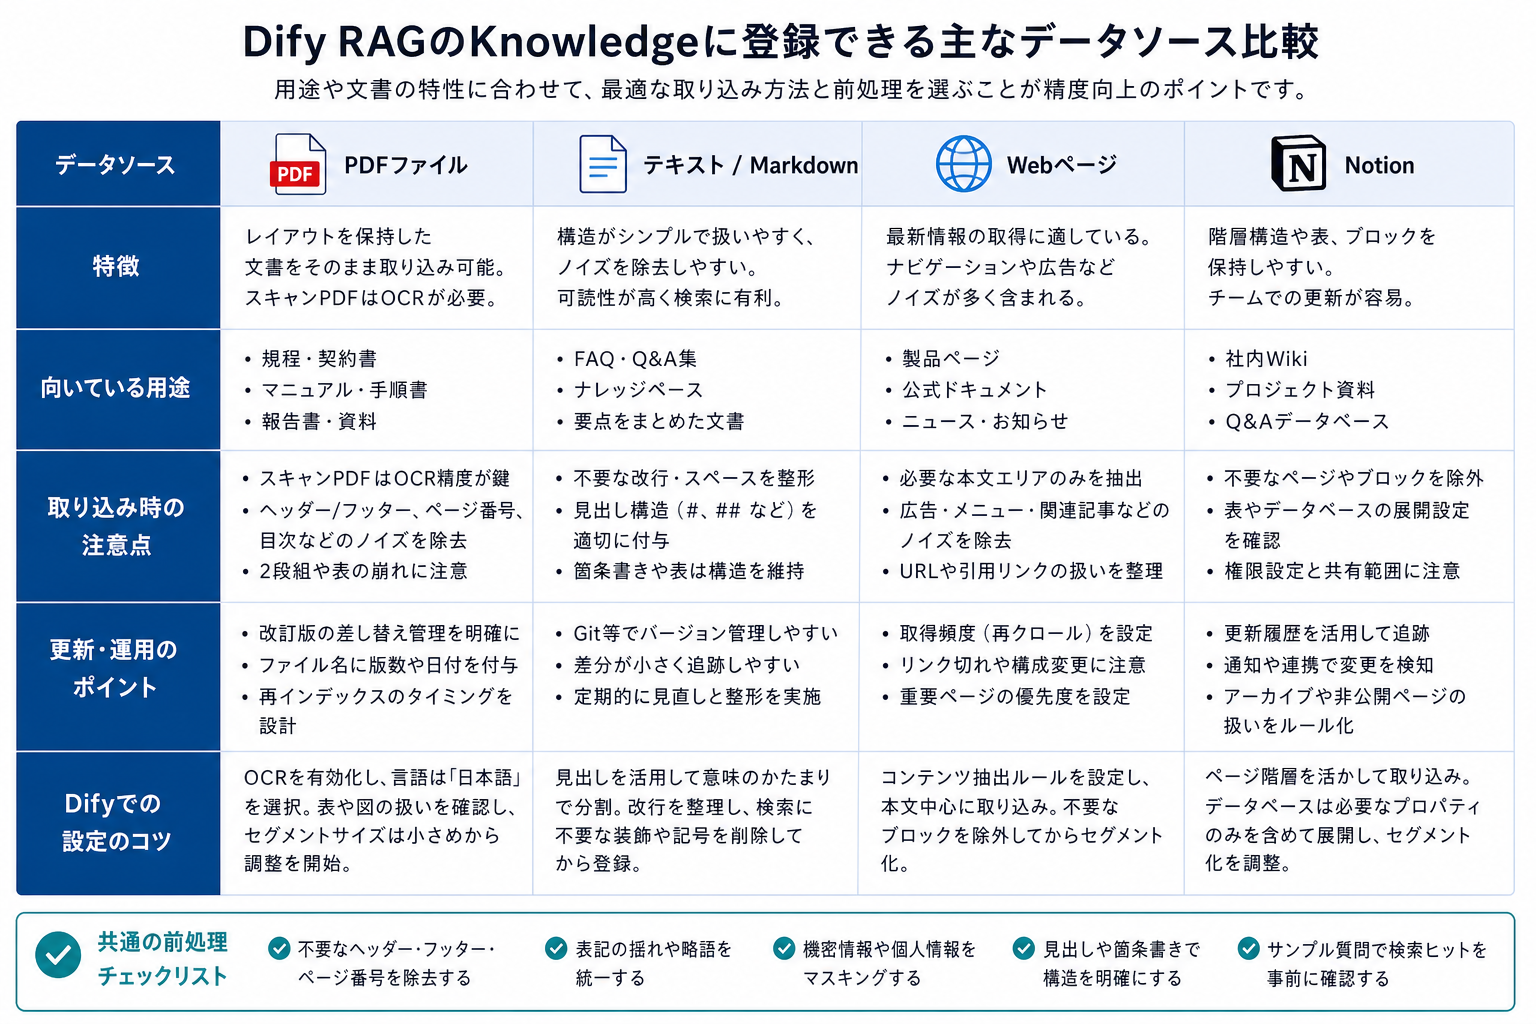This screenshot has height=1024, width=1536.
Task: Click the checkmark next to 機密情報や個人情報を
Action: (x=785, y=948)
